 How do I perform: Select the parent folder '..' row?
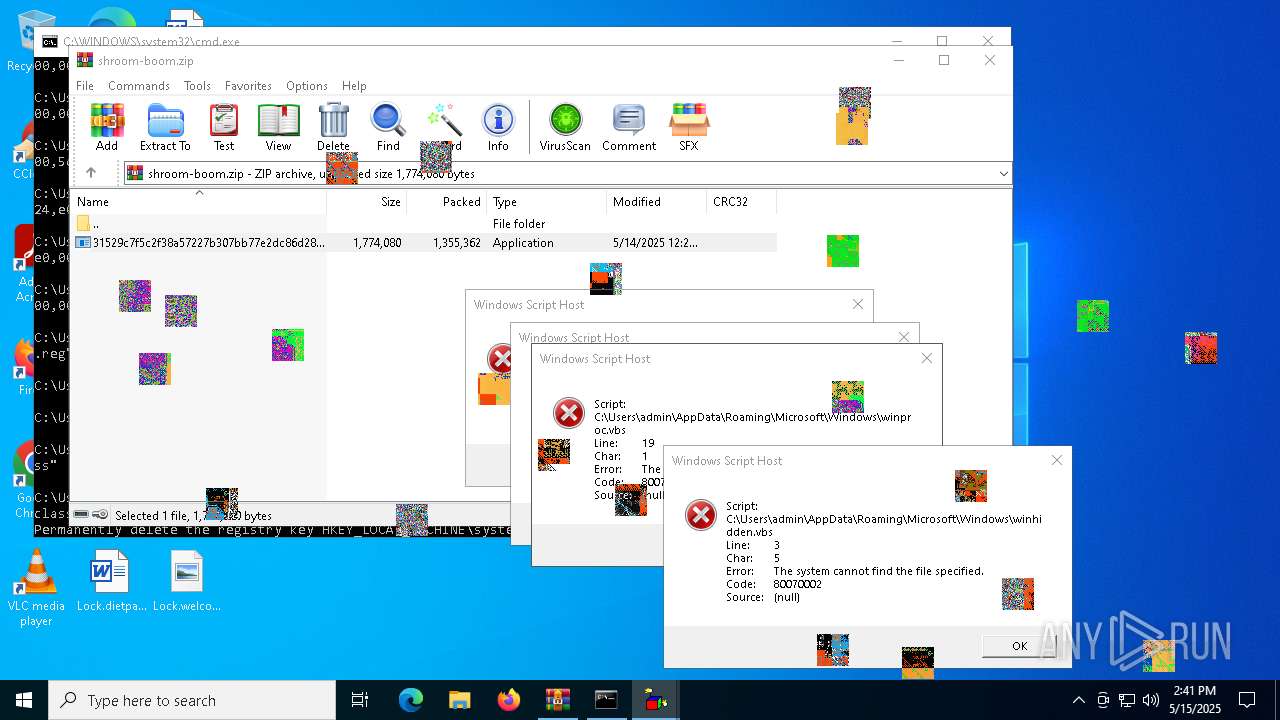pyautogui.click(x=424, y=224)
